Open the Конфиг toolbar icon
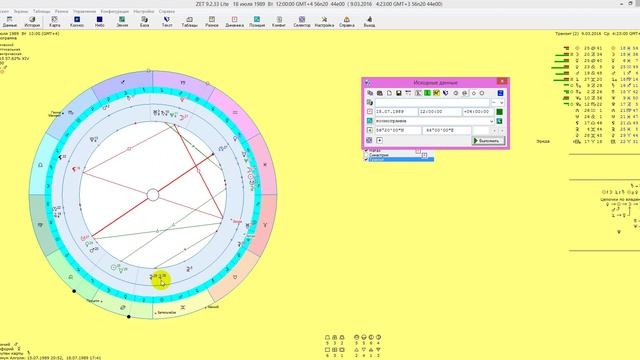The height and width of the screenshot is (360, 640). tap(279, 22)
